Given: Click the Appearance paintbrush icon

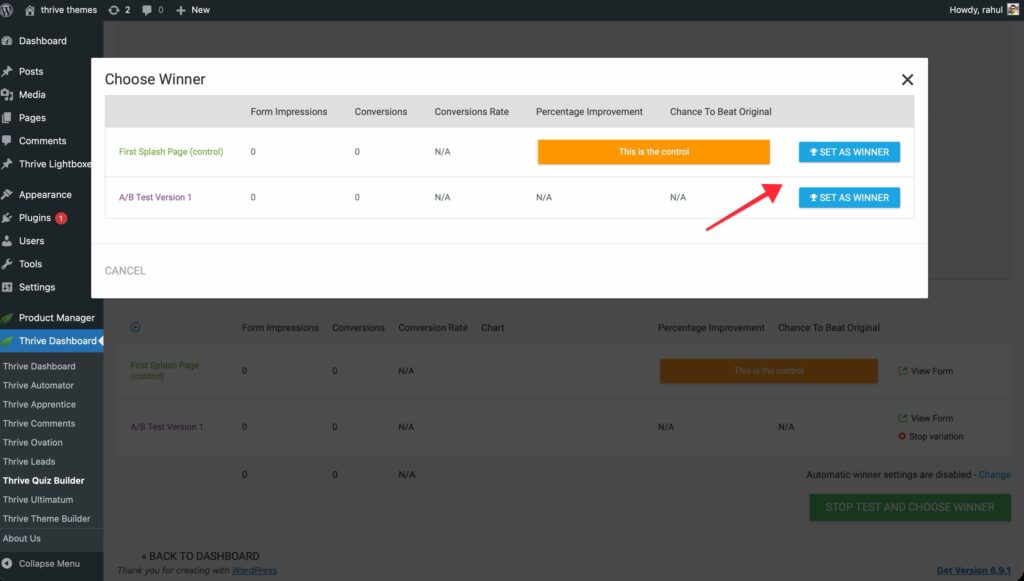Looking at the screenshot, I should point(8,195).
